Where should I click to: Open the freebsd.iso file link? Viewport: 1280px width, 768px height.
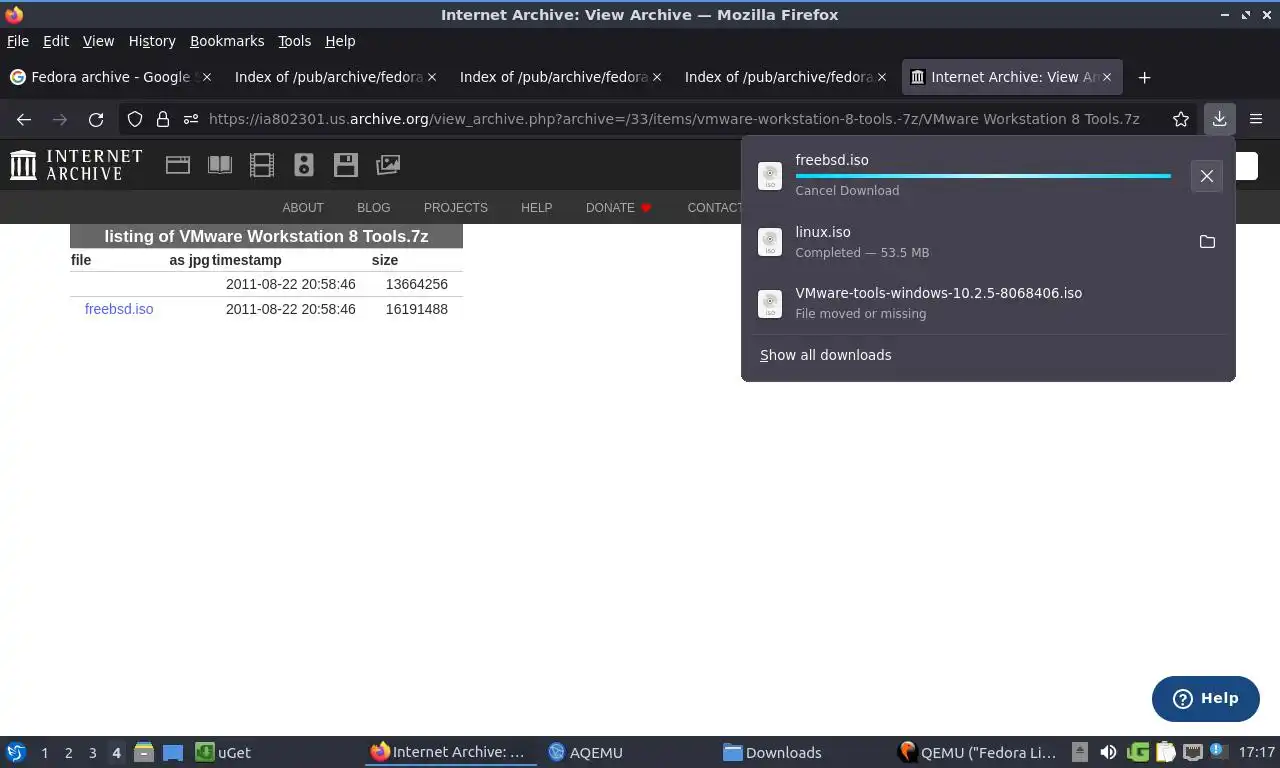tap(119, 309)
